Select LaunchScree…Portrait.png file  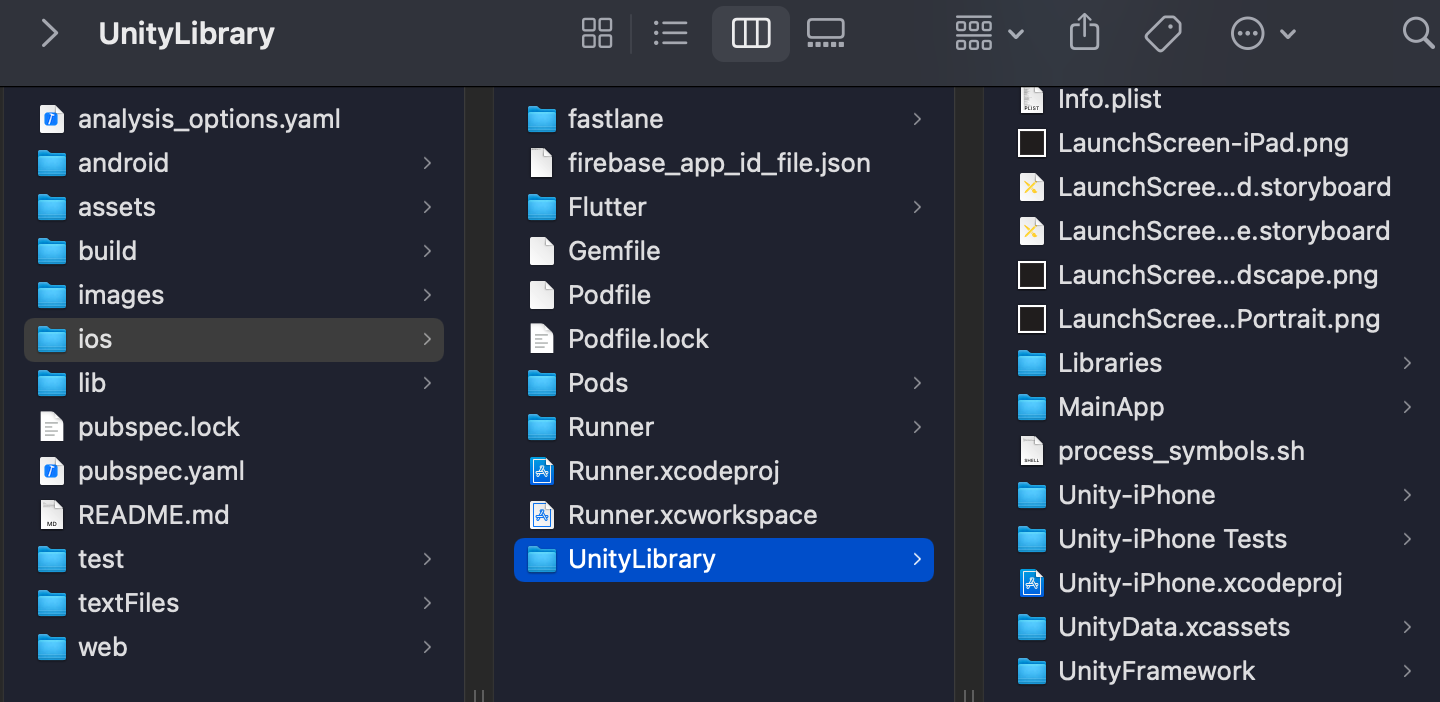(1214, 319)
